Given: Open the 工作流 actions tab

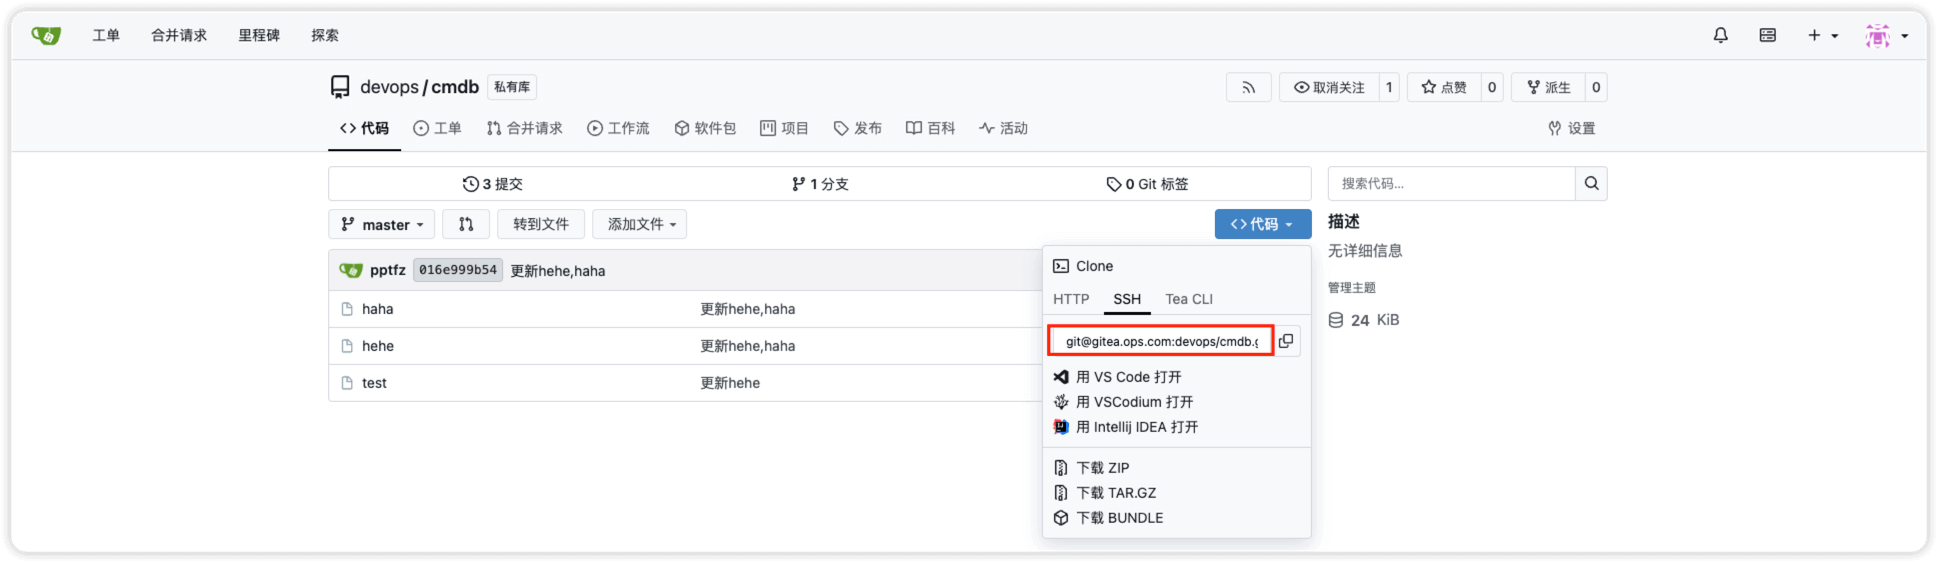Looking at the screenshot, I should coord(618,128).
